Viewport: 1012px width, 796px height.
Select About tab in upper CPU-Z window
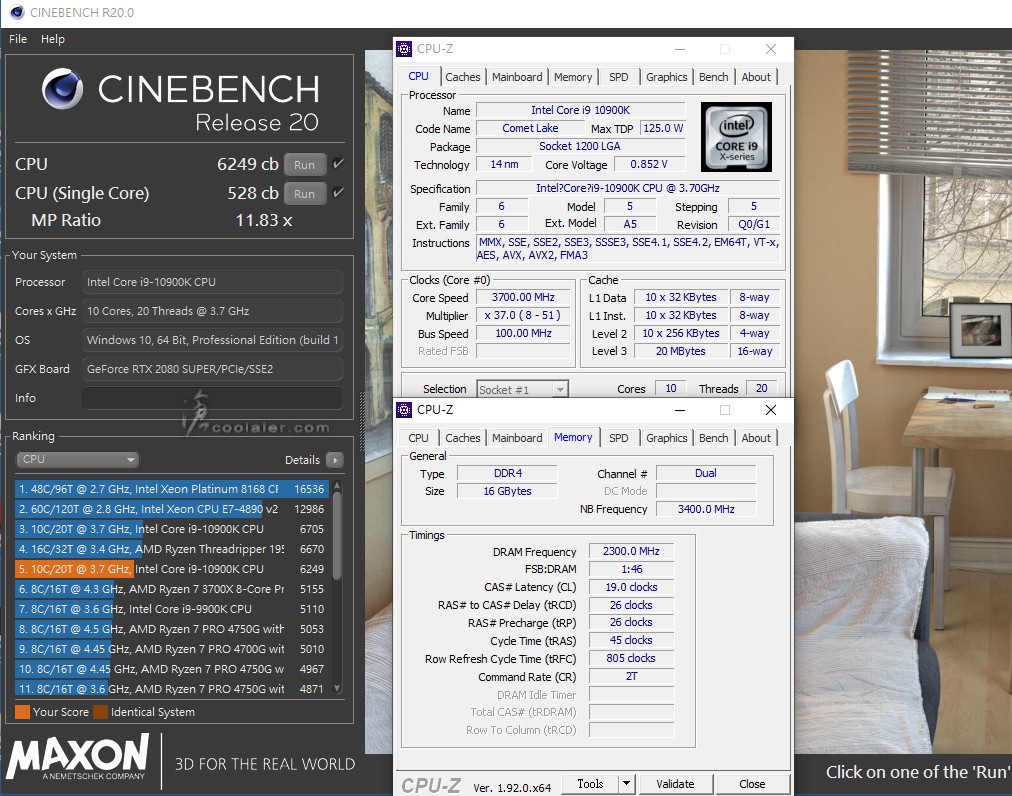point(756,77)
